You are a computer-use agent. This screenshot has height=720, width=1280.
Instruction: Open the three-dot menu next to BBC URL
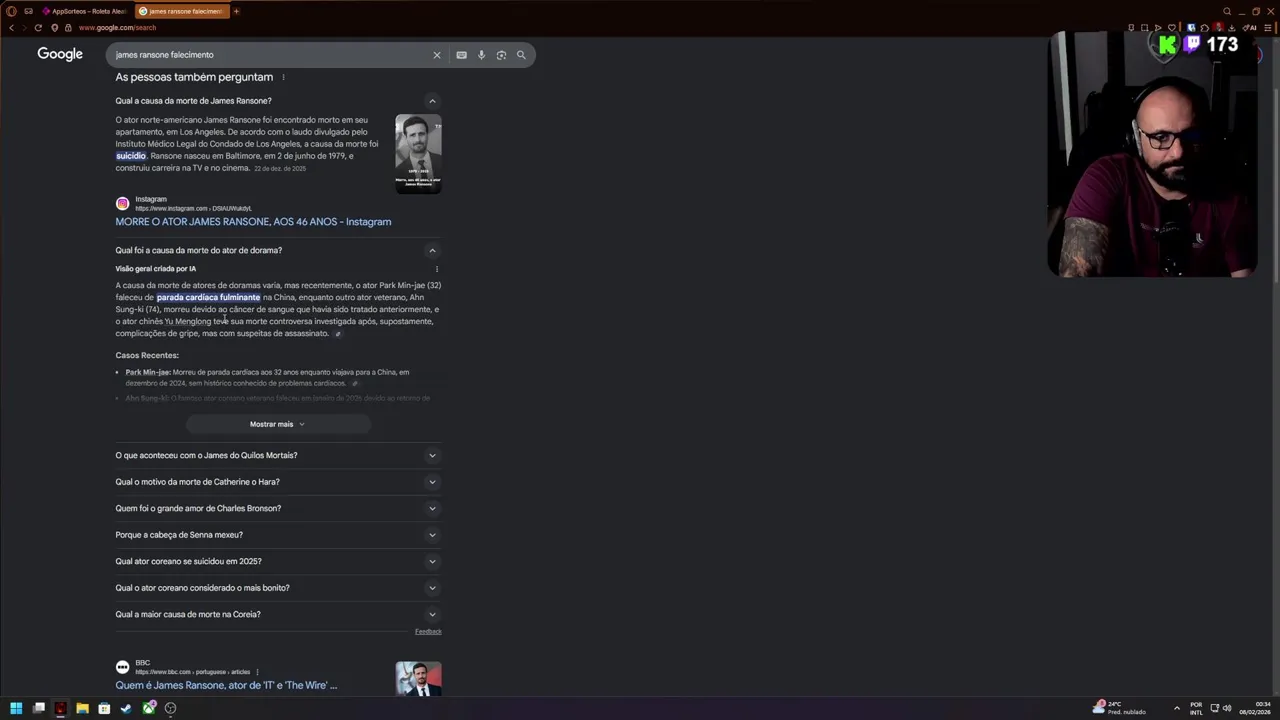(257, 672)
